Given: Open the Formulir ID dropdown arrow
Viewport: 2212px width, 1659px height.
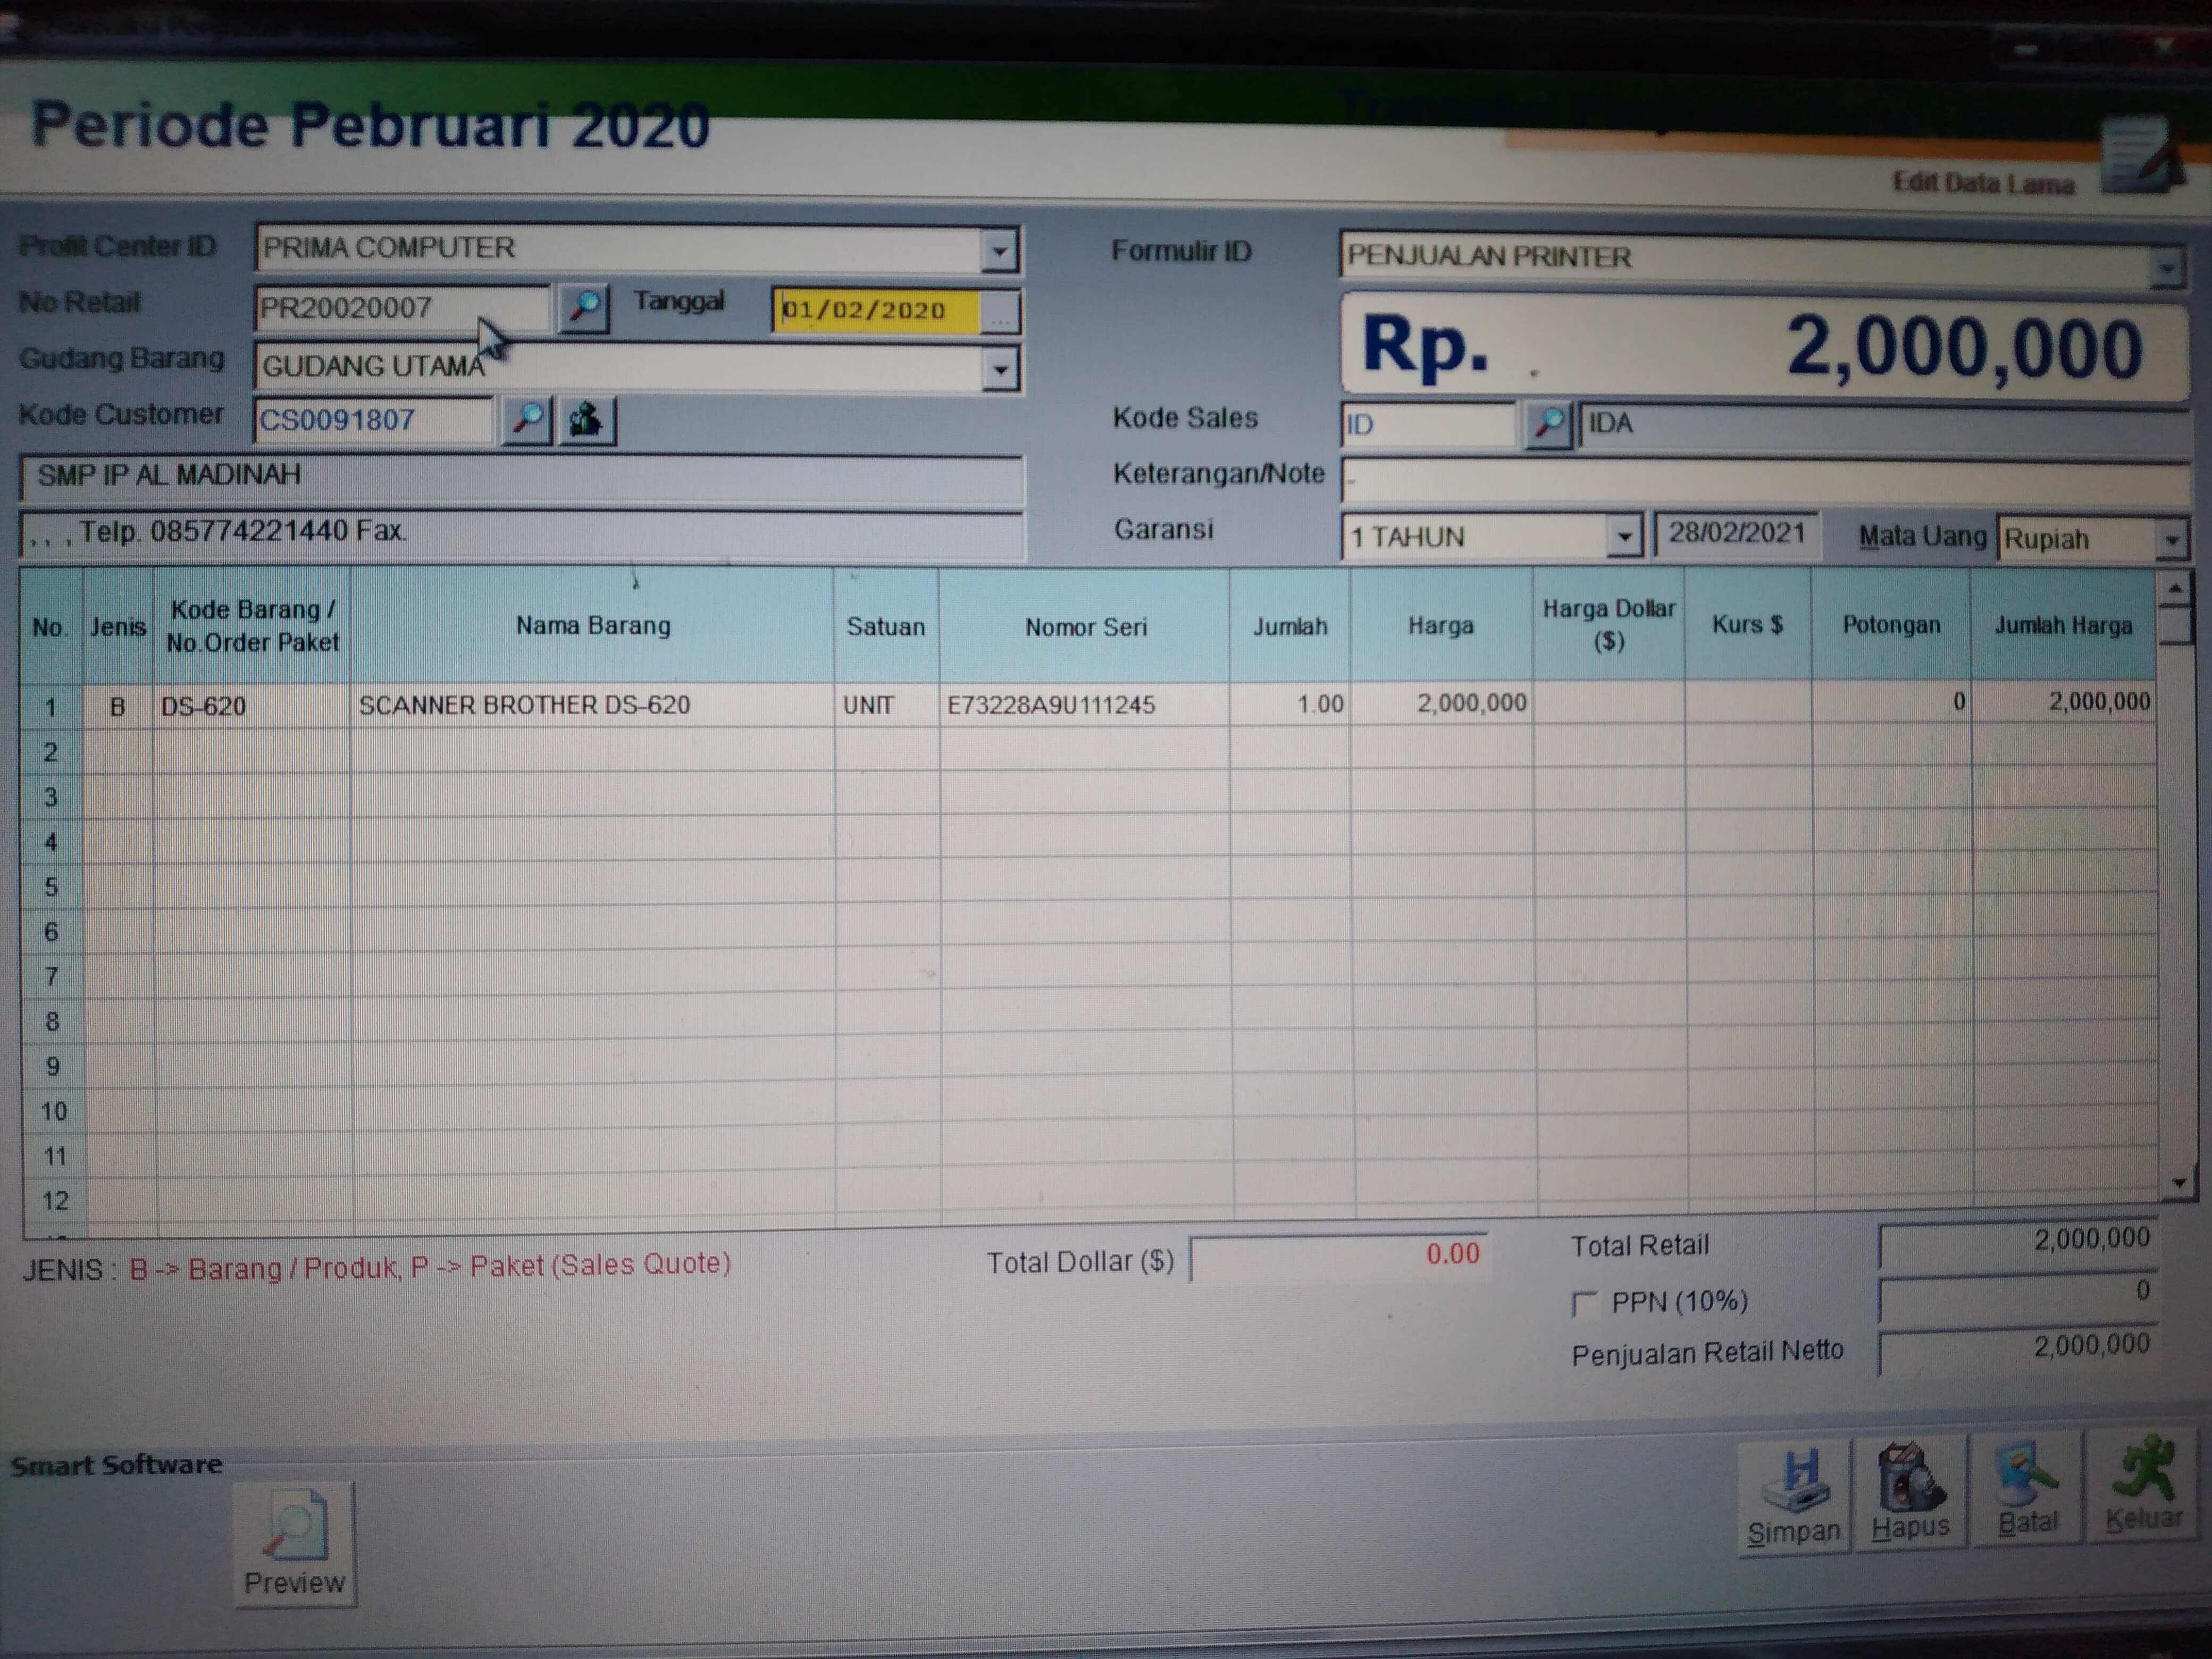Looking at the screenshot, I should [2166, 267].
